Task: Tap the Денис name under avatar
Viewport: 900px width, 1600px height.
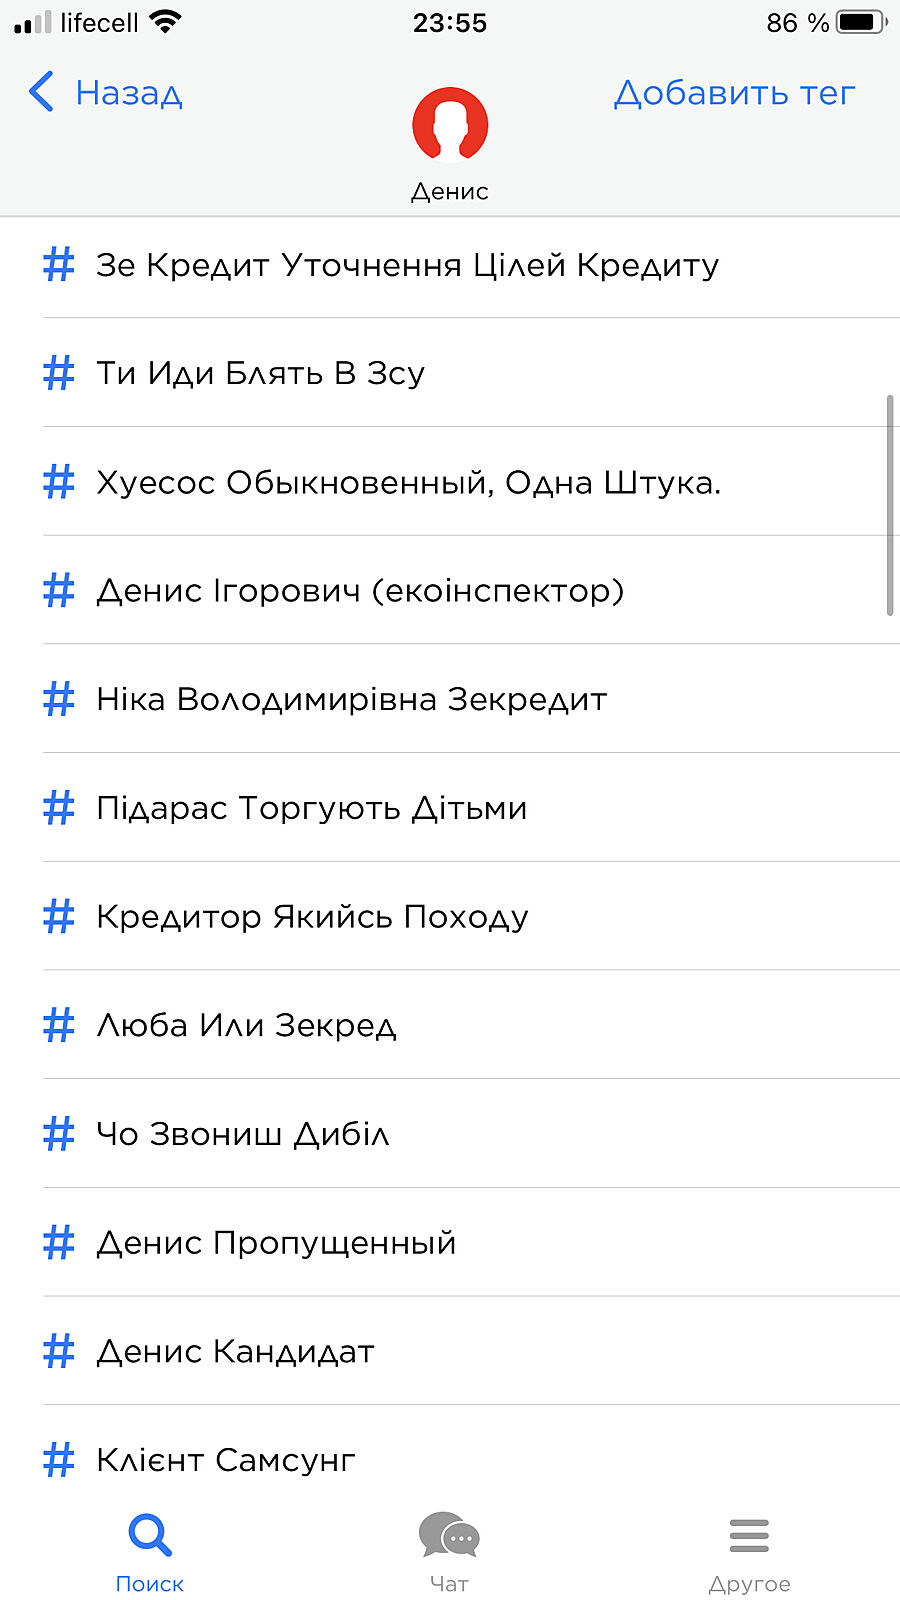Action: (x=450, y=191)
